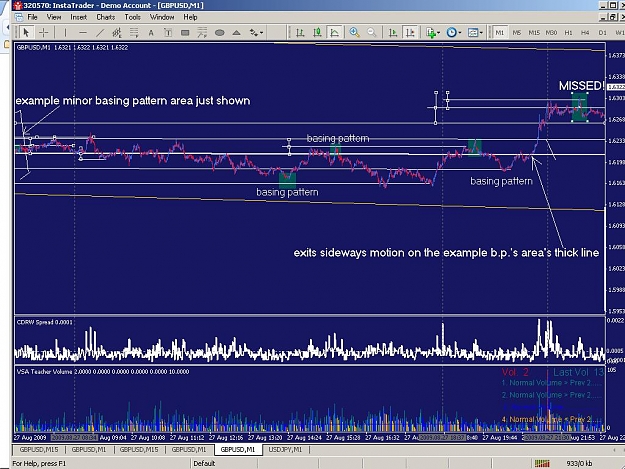Zoom out of the chart
This screenshot has height=469, width=625.
(371, 32)
